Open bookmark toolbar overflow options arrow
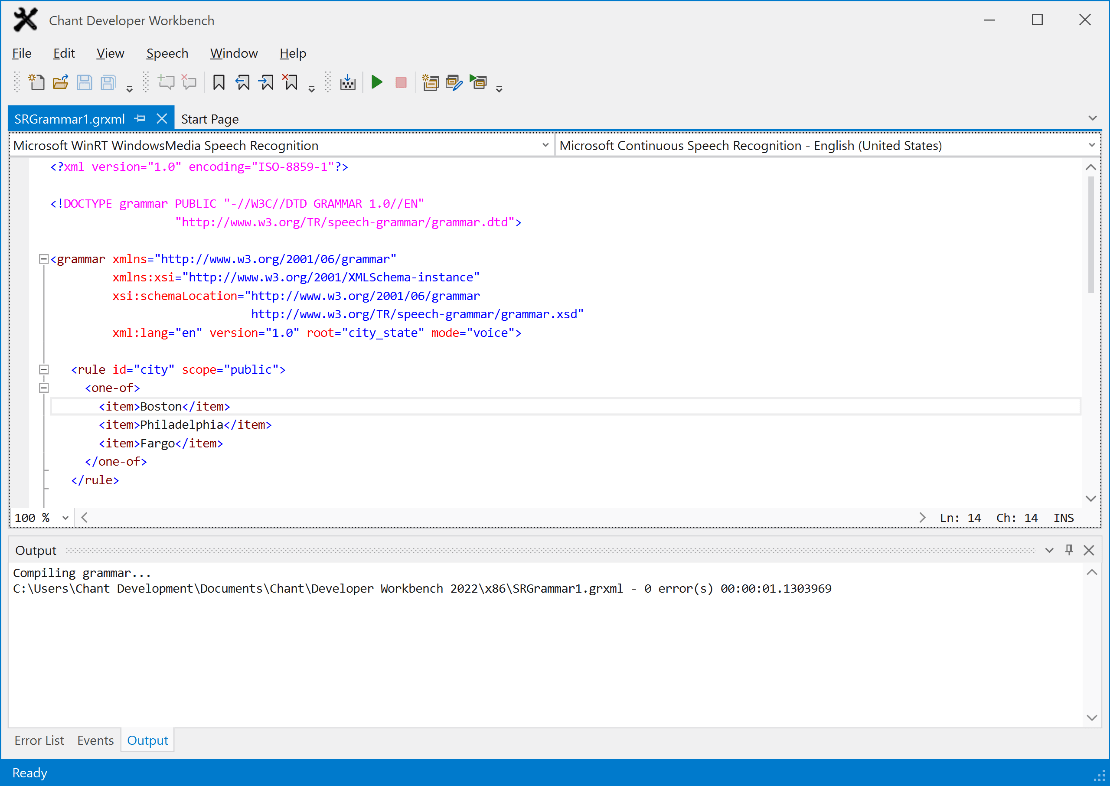 pyautogui.click(x=311, y=89)
